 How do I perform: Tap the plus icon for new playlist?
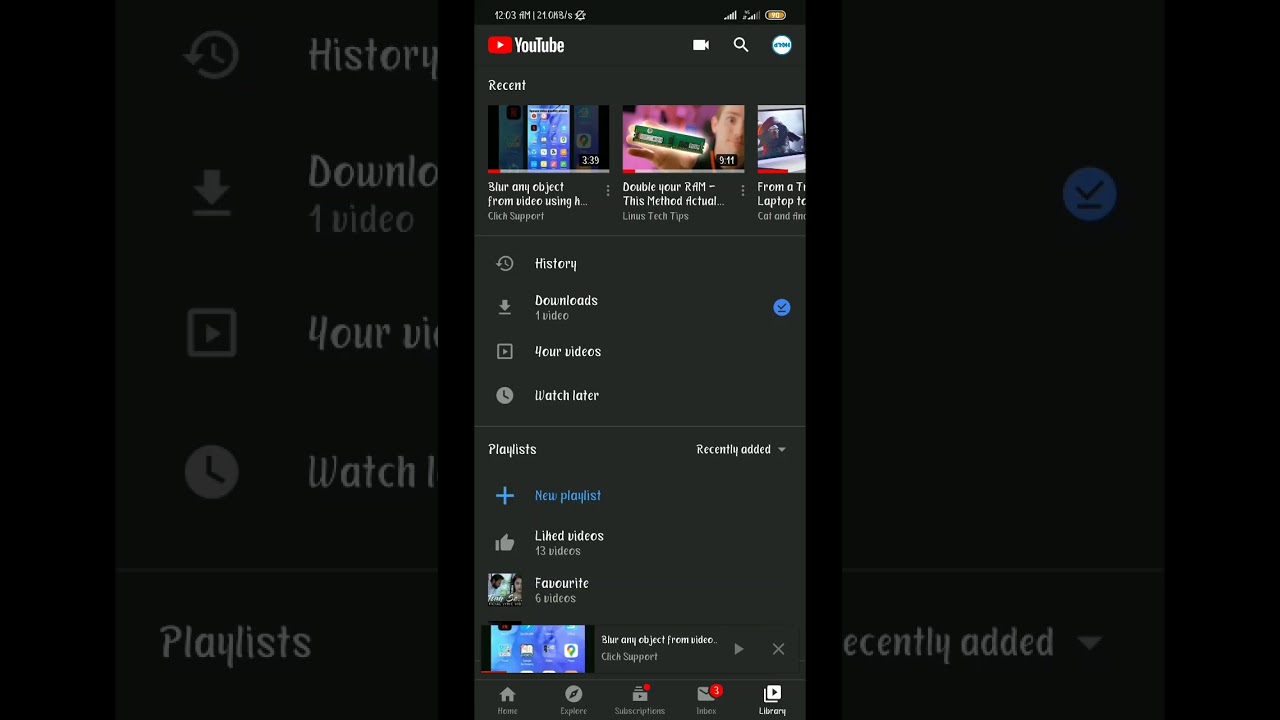tap(505, 496)
